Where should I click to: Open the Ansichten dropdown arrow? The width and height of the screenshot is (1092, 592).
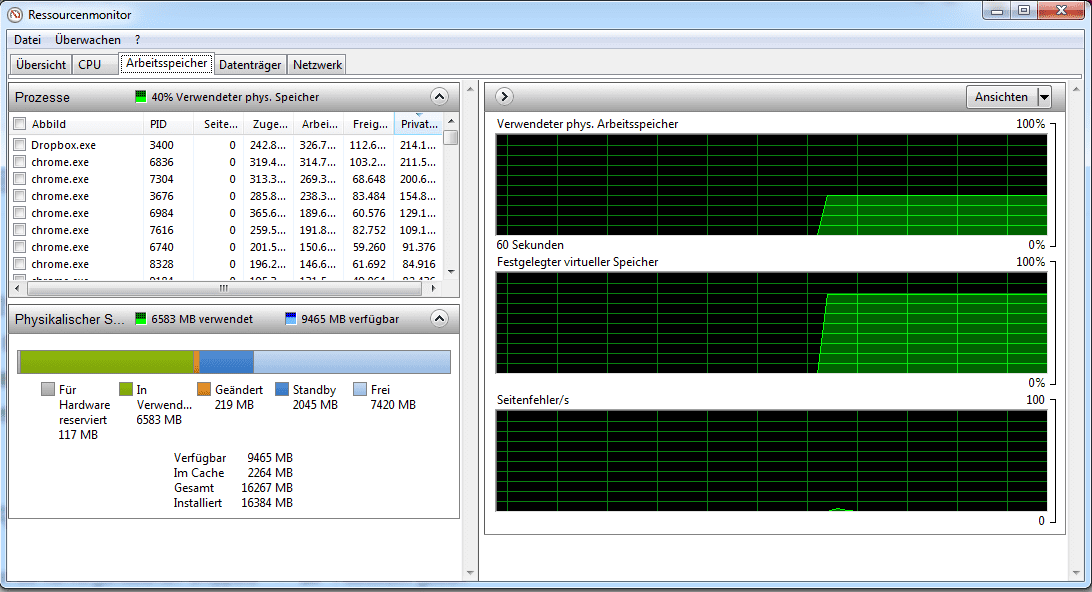(x=1044, y=97)
